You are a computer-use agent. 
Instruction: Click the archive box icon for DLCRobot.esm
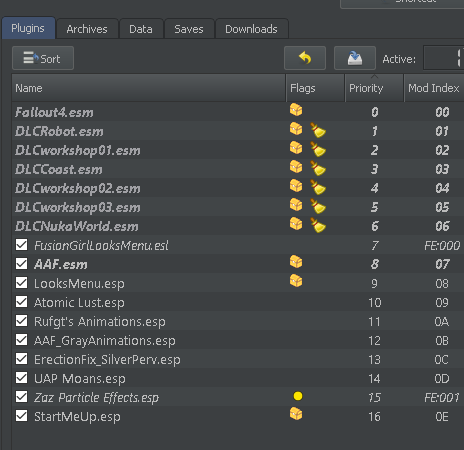[296, 129]
